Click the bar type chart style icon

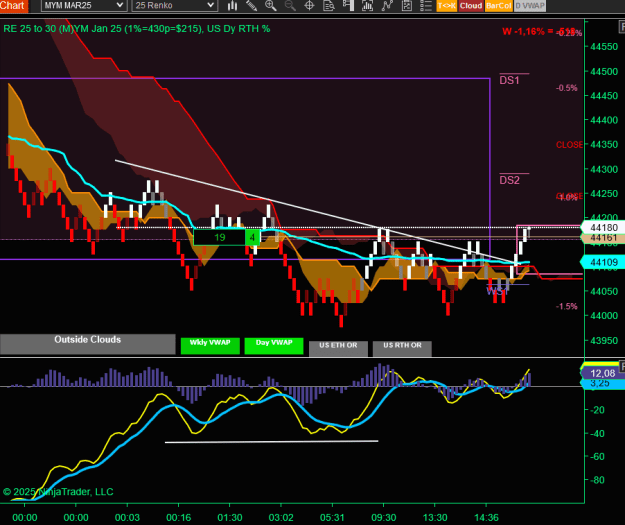[x=232, y=6]
